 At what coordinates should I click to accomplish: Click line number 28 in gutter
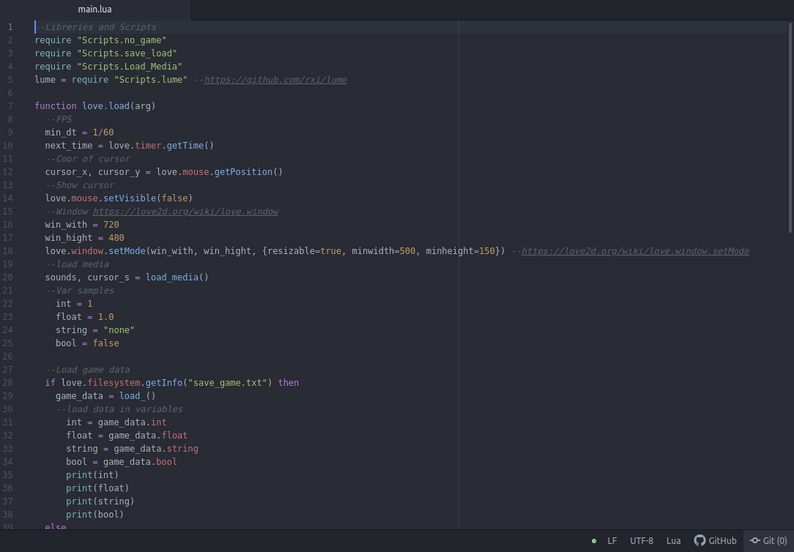(x=8, y=382)
